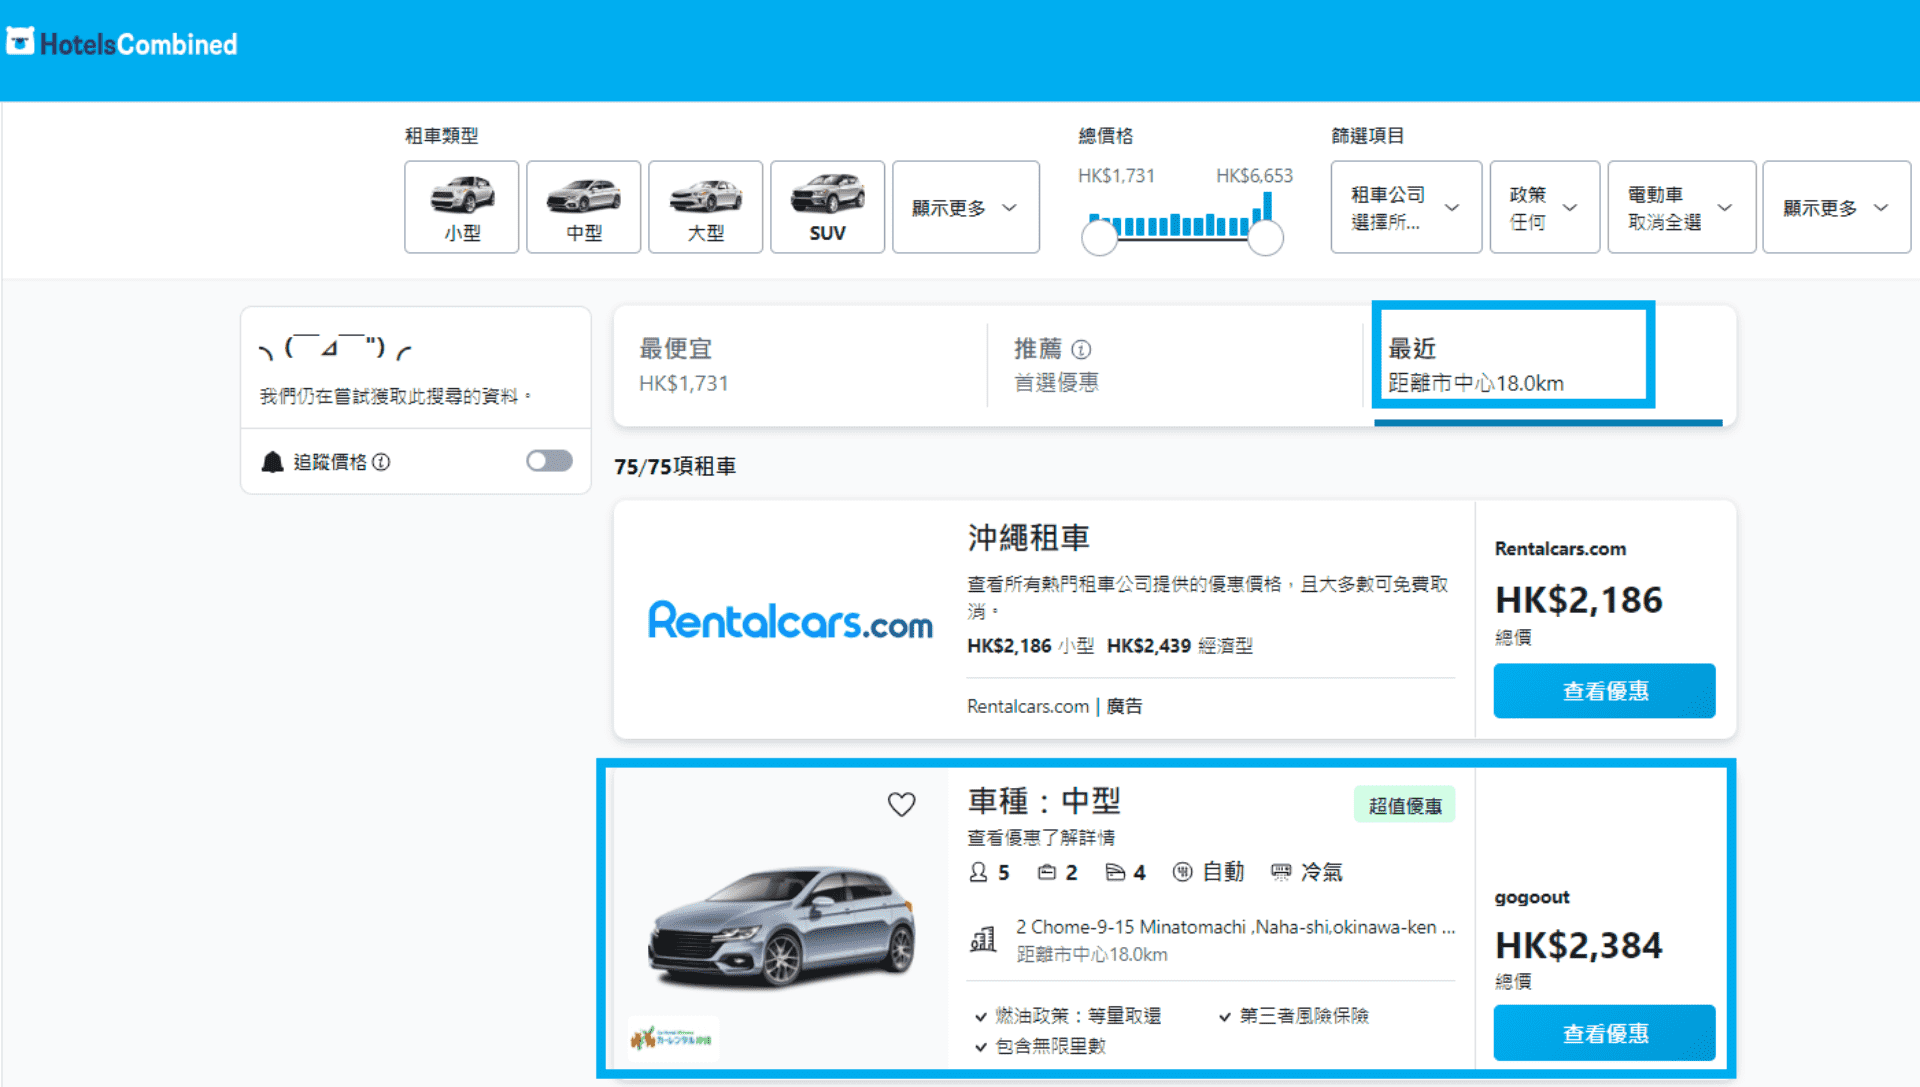Open the 租車公司 rental company dropdown
The width and height of the screenshot is (1920, 1087).
pyautogui.click(x=1406, y=207)
